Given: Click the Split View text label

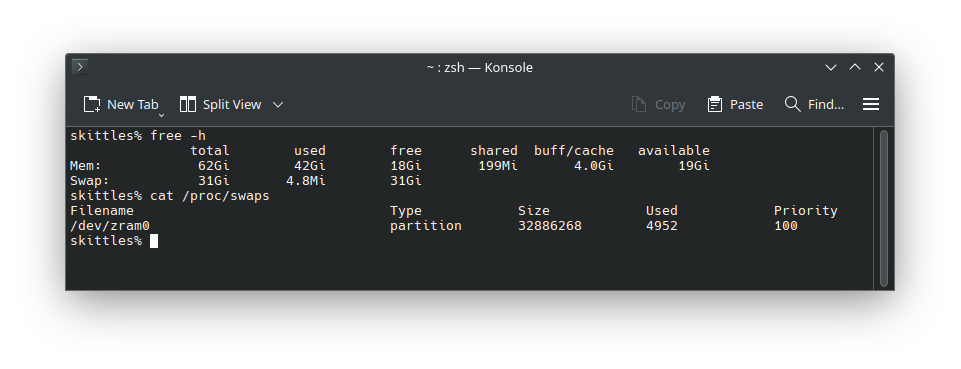Looking at the screenshot, I should coord(232,105).
